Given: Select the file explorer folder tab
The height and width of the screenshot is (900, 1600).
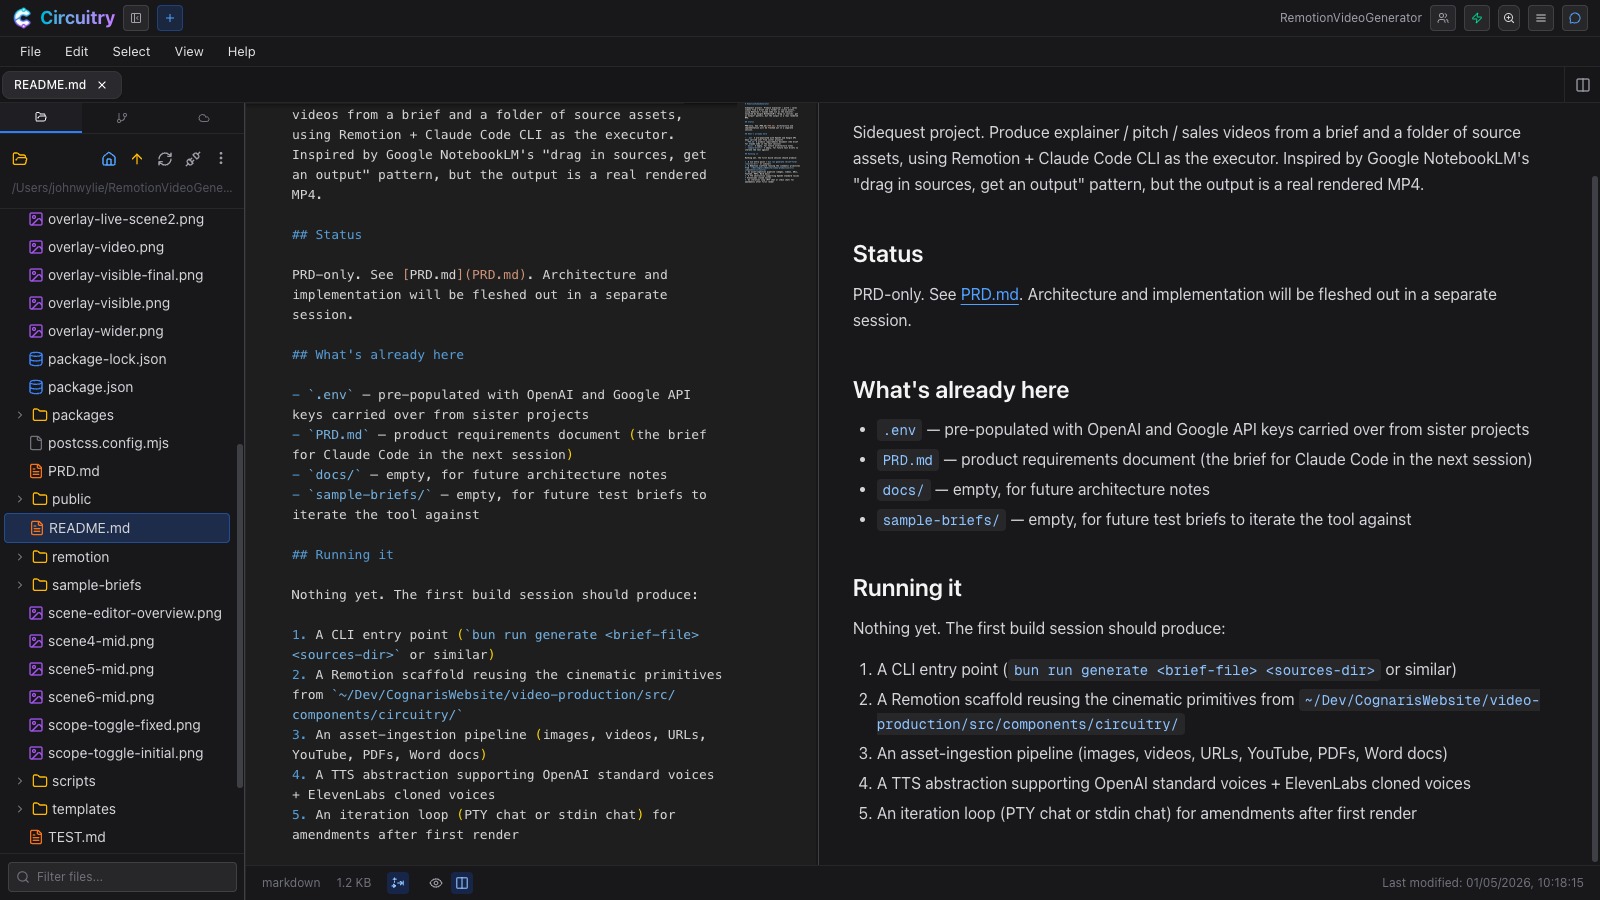Looking at the screenshot, I should tap(41, 118).
